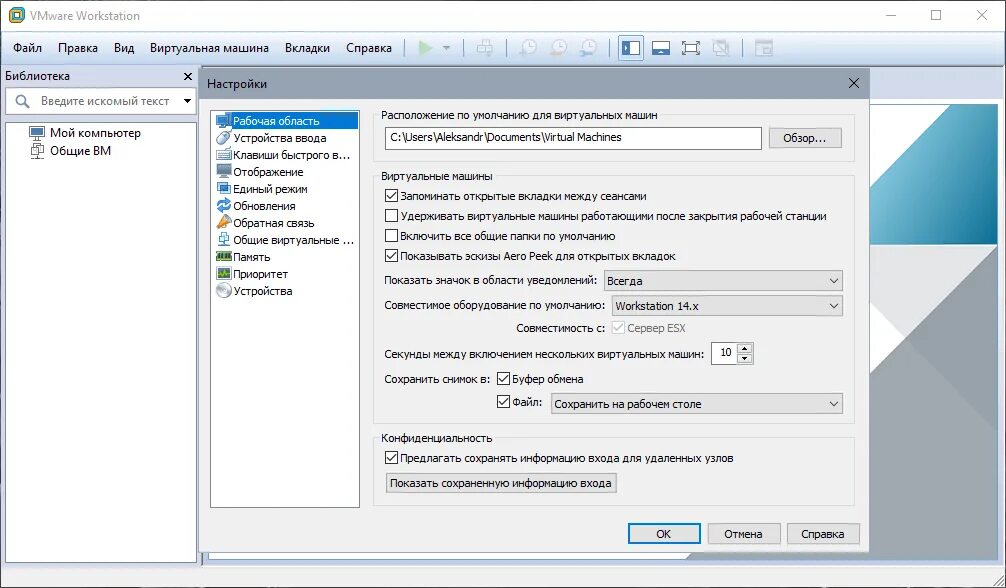The width and height of the screenshot is (1006, 588).
Task: Click the seconds value field showing 10
Action: 725,353
